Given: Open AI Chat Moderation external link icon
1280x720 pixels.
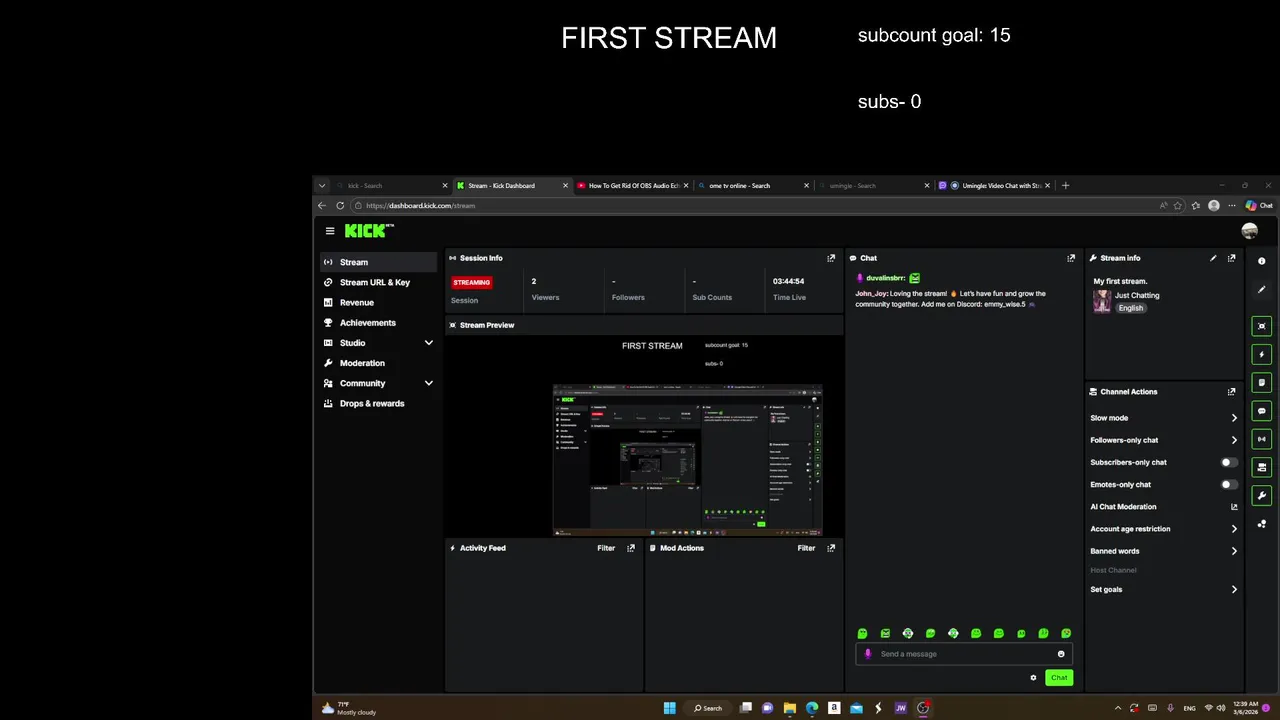Looking at the screenshot, I should pyautogui.click(x=1234, y=507).
